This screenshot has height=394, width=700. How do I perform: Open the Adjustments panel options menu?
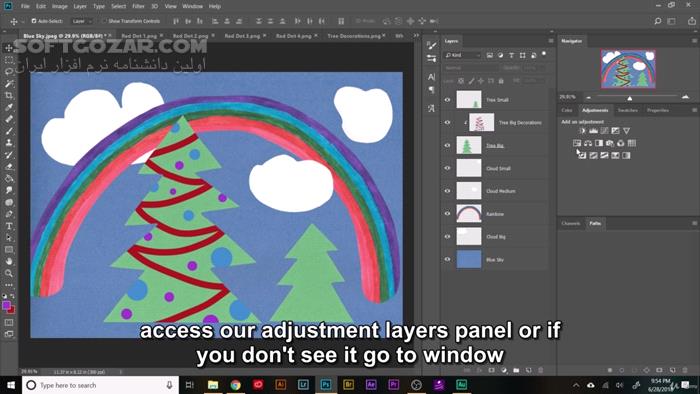694,110
